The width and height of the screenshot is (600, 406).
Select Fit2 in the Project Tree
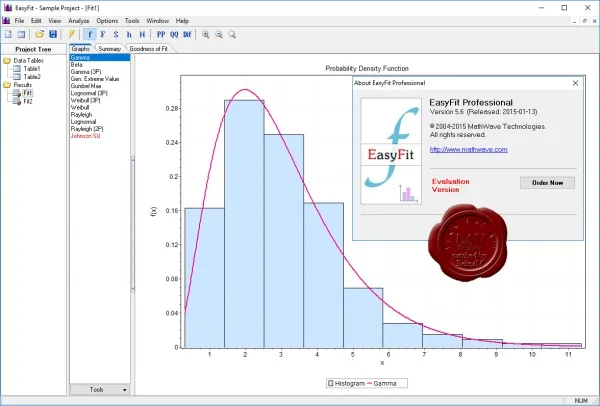28,101
